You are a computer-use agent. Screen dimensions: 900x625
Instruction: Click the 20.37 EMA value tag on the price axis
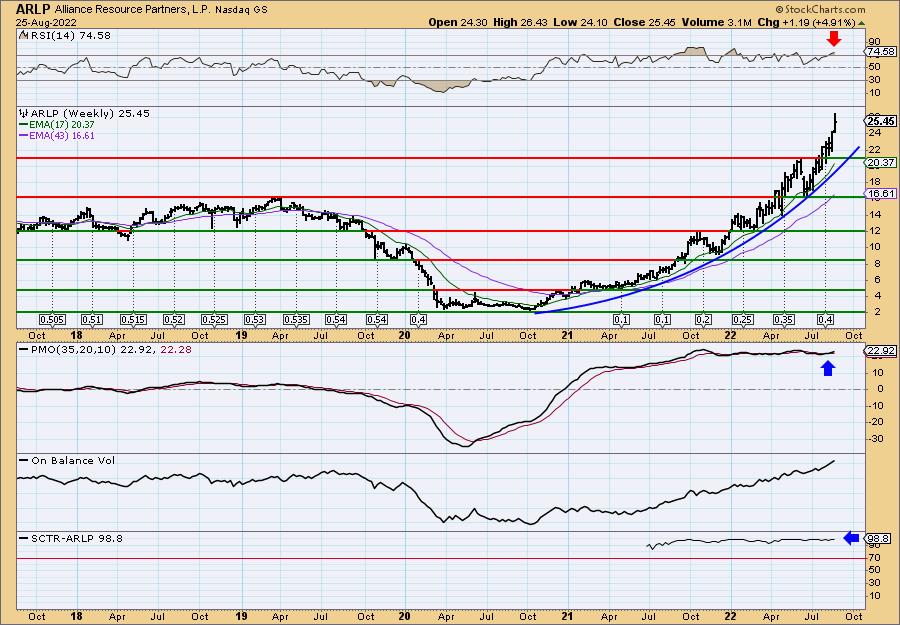click(x=881, y=163)
